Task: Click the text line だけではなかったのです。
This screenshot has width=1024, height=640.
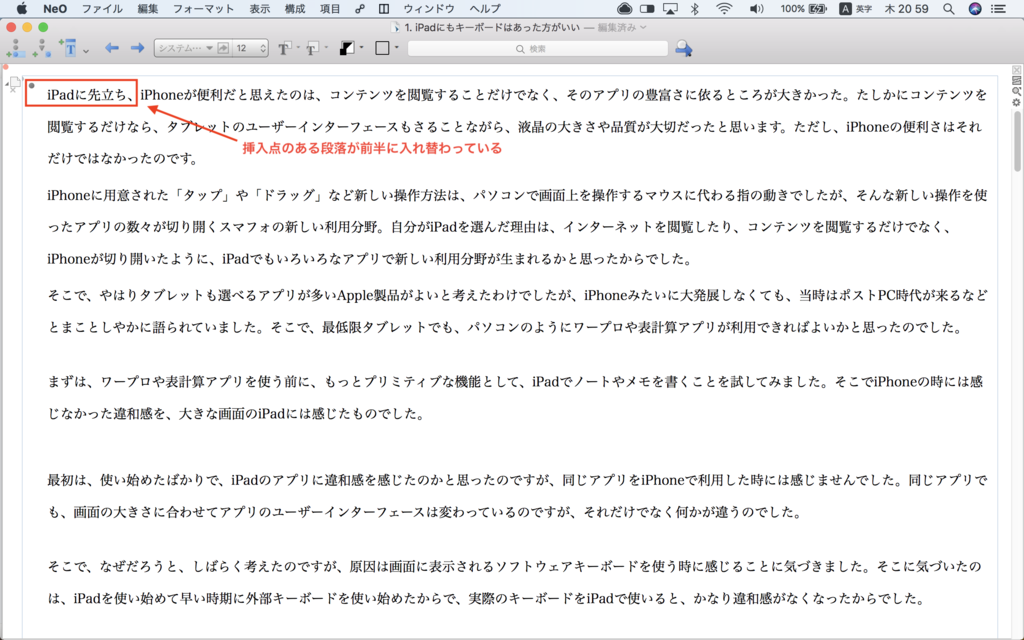Action: [x=122, y=158]
